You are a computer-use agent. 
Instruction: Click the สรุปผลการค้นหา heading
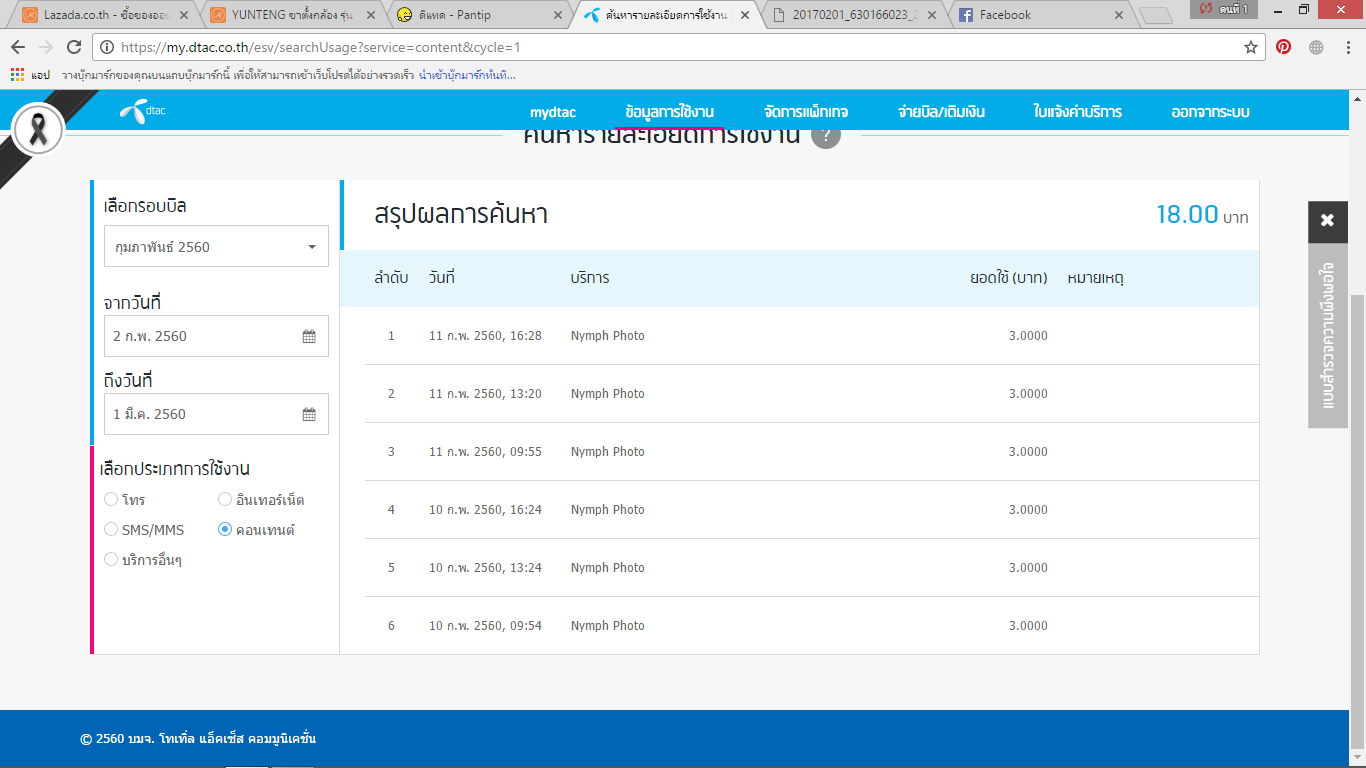coord(461,216)
